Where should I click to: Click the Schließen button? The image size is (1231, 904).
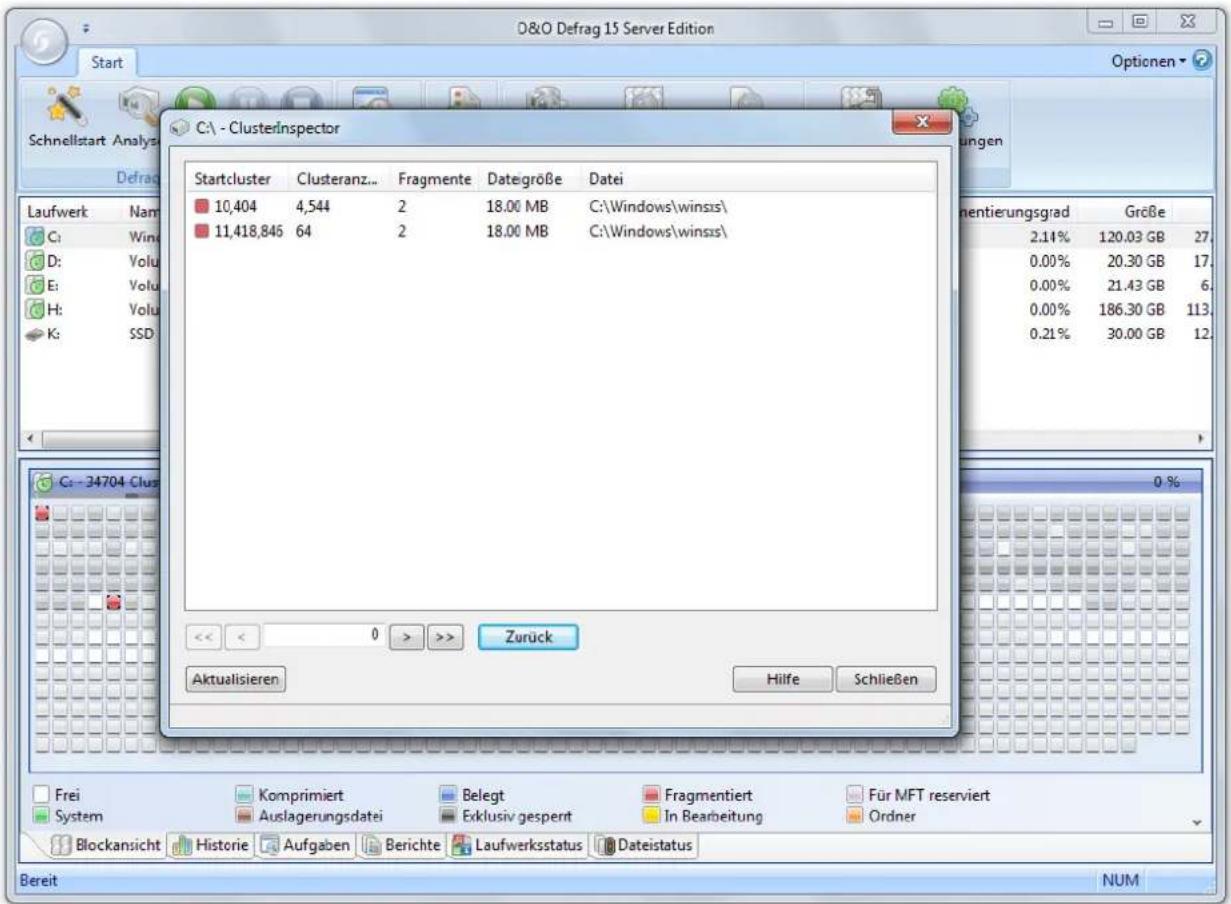(x=885, y=679)
